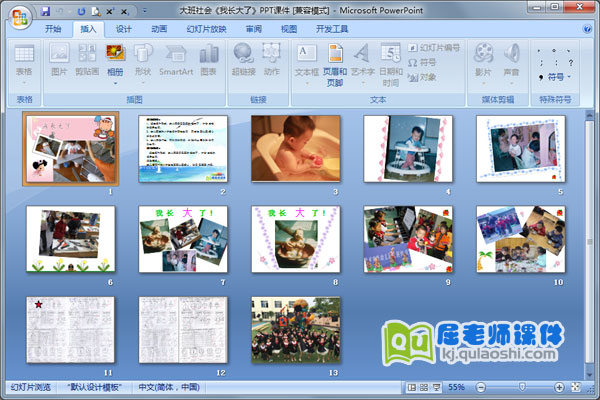The image size is (600, 400).
Task: Start slide show view icon in status bar
Action: [436, 387]
